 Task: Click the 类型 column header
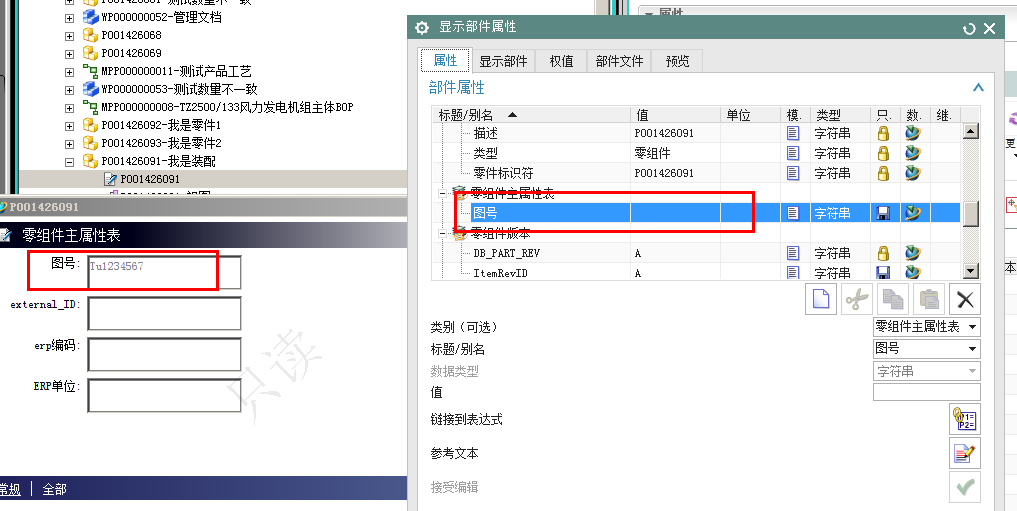pyautogui.click(x=841, y=115)
